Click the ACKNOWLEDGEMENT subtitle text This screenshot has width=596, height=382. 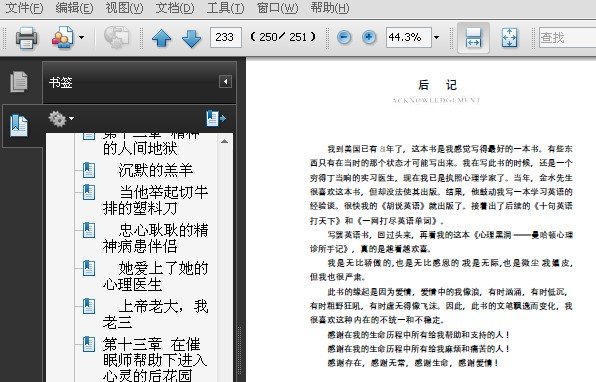pyautogui.click(x=436, y=100)
